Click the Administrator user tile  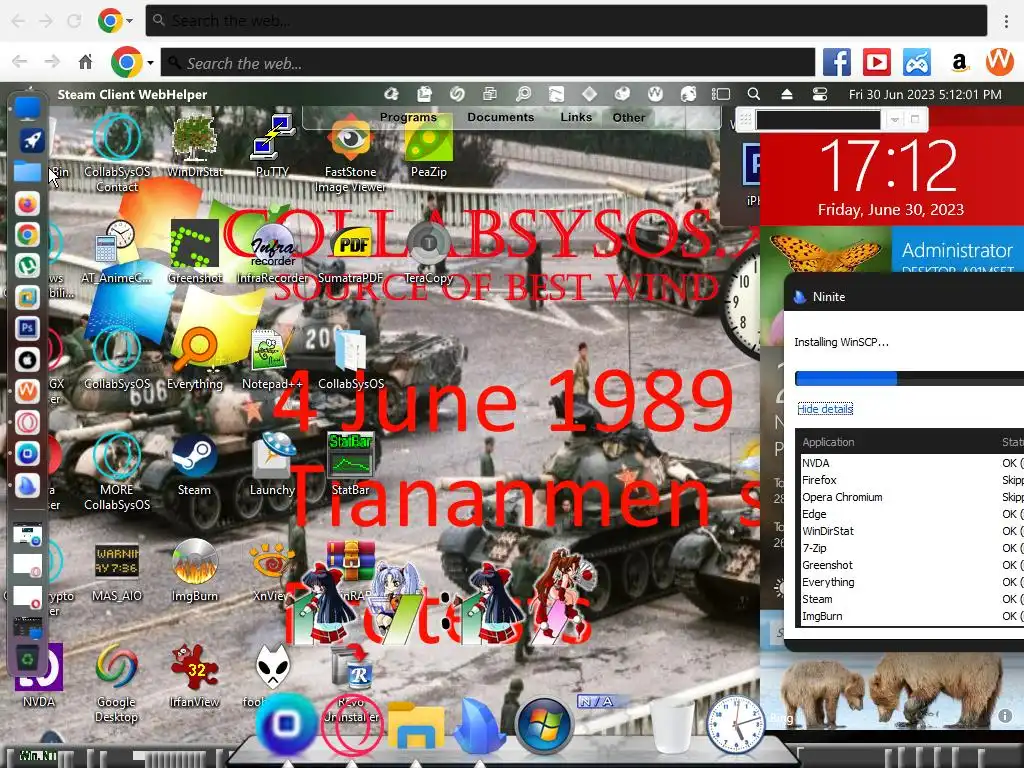point(957,249)
